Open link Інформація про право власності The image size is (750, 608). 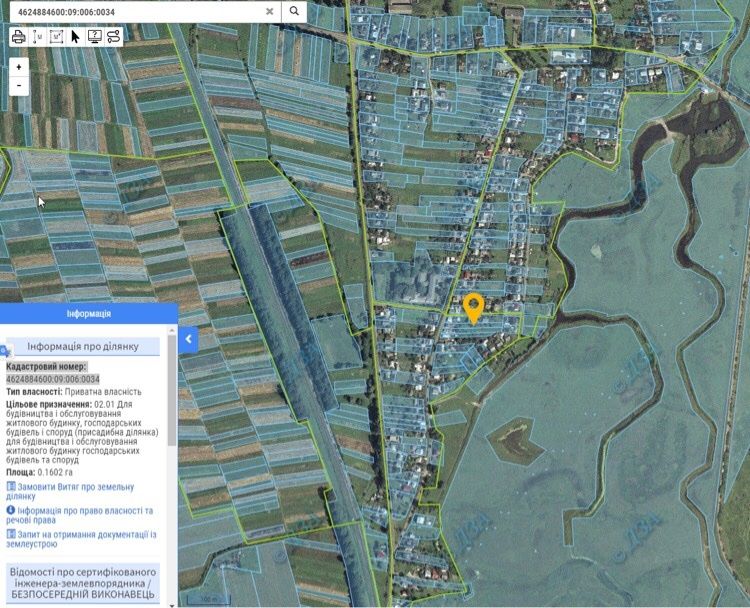pos(80,515)
